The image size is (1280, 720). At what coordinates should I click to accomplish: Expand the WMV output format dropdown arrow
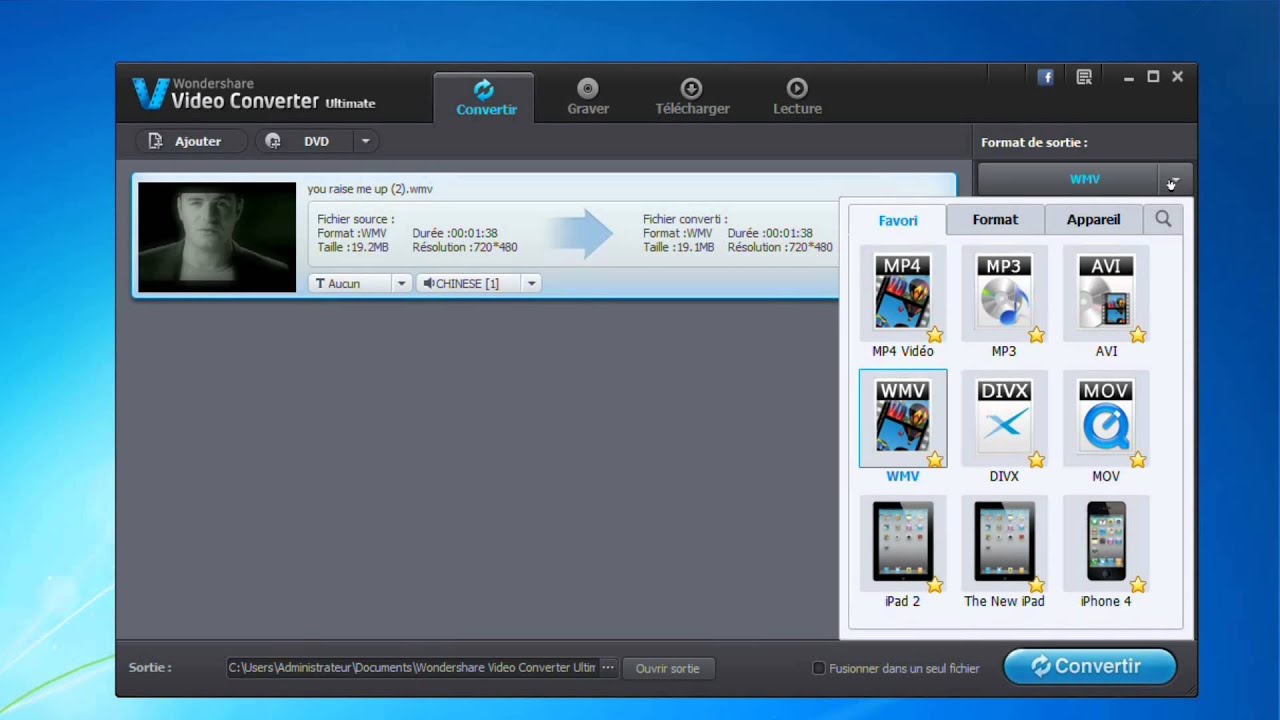tap(1174, 181)
